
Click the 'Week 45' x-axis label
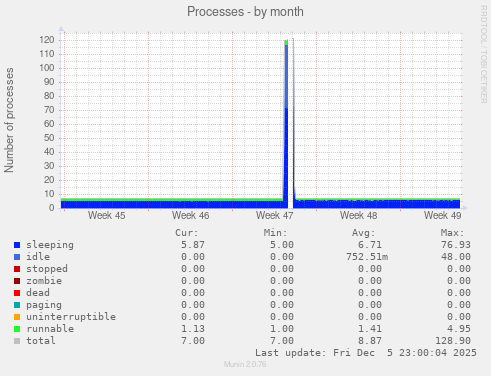click(107, 216)
